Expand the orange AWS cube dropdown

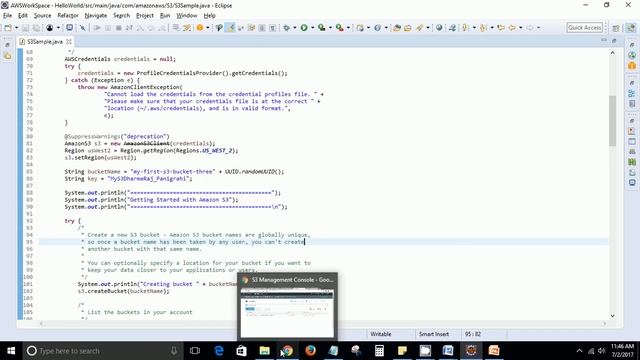coord(208,28)
